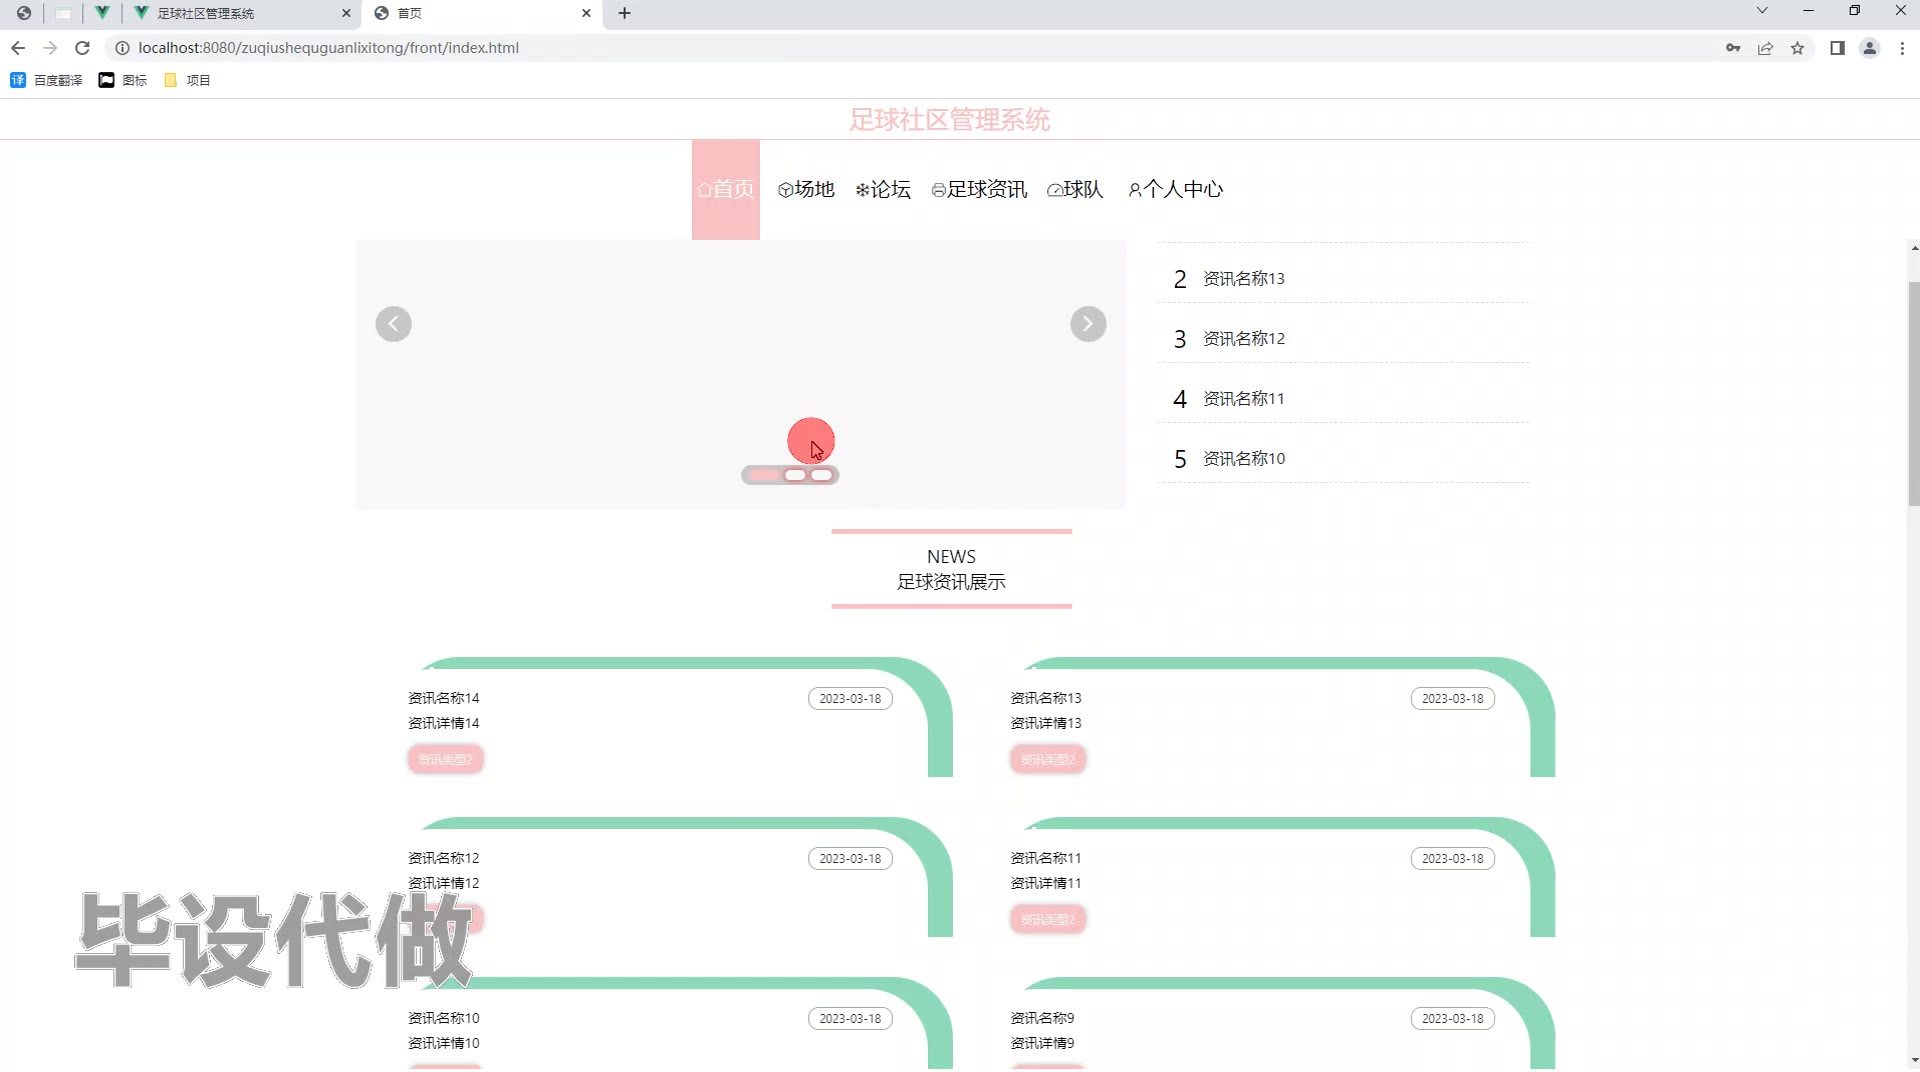Show the previous carousel slide

pos(393,324)
